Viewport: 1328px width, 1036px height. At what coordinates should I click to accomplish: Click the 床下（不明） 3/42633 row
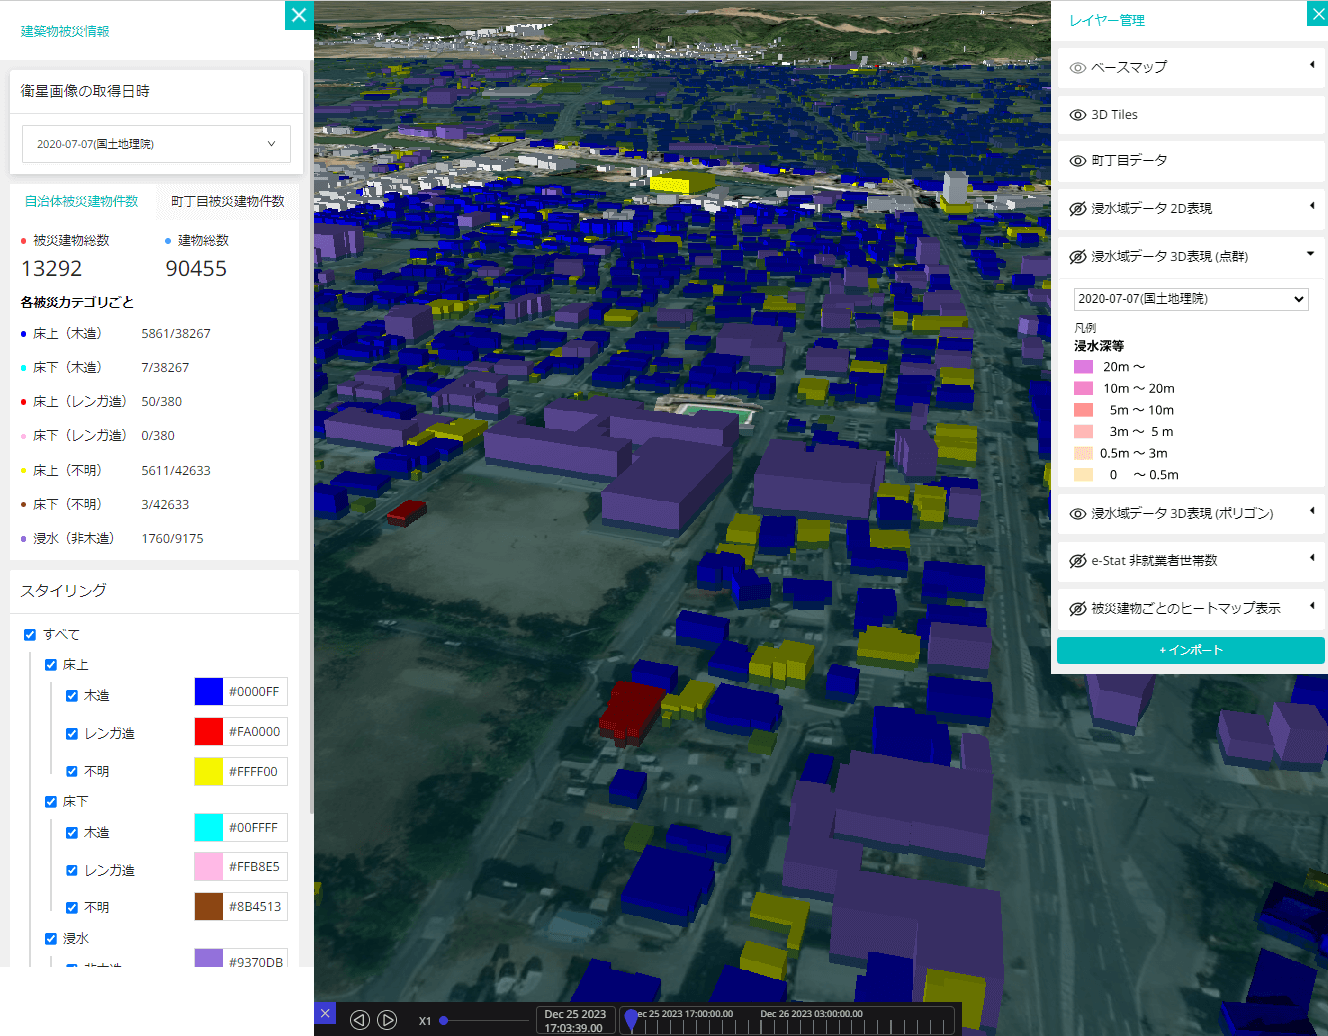coord(105,505)
